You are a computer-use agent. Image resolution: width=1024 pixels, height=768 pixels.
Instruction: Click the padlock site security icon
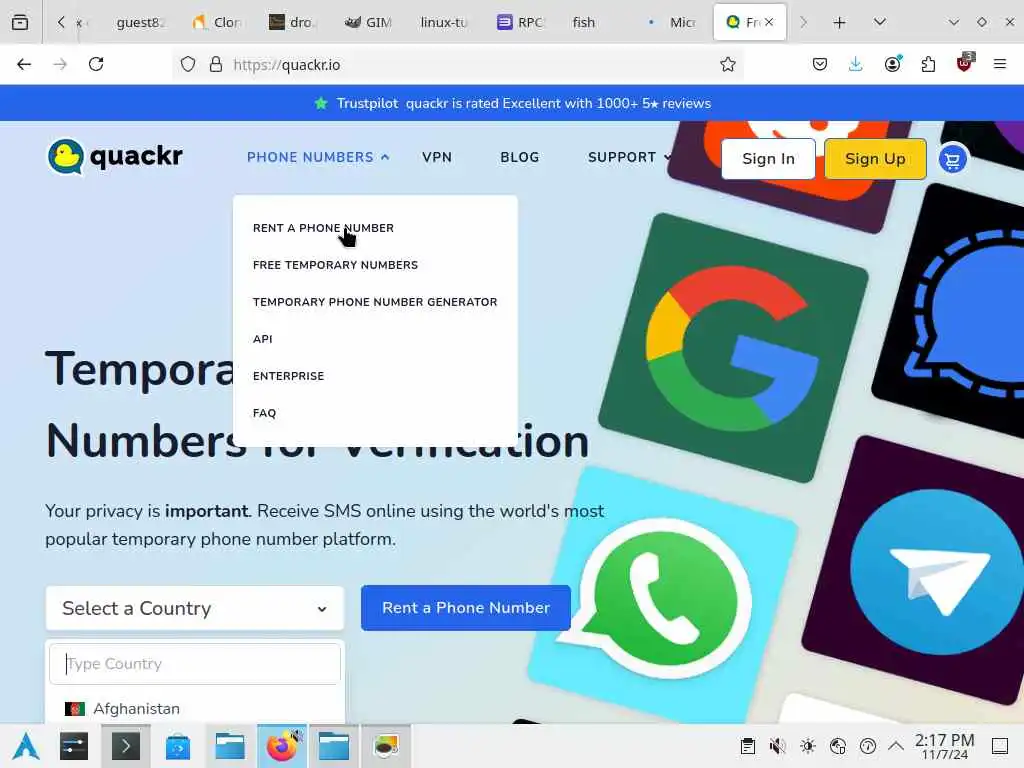tap(216, 65)
